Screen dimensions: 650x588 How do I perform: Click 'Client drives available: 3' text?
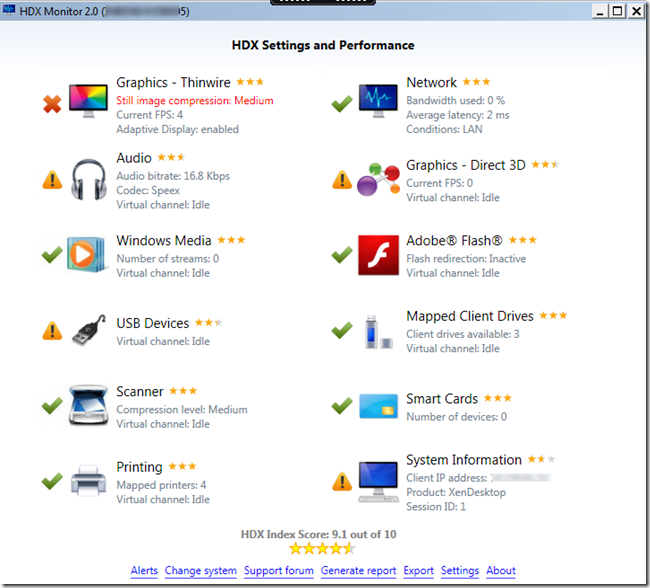click(463, 334)
